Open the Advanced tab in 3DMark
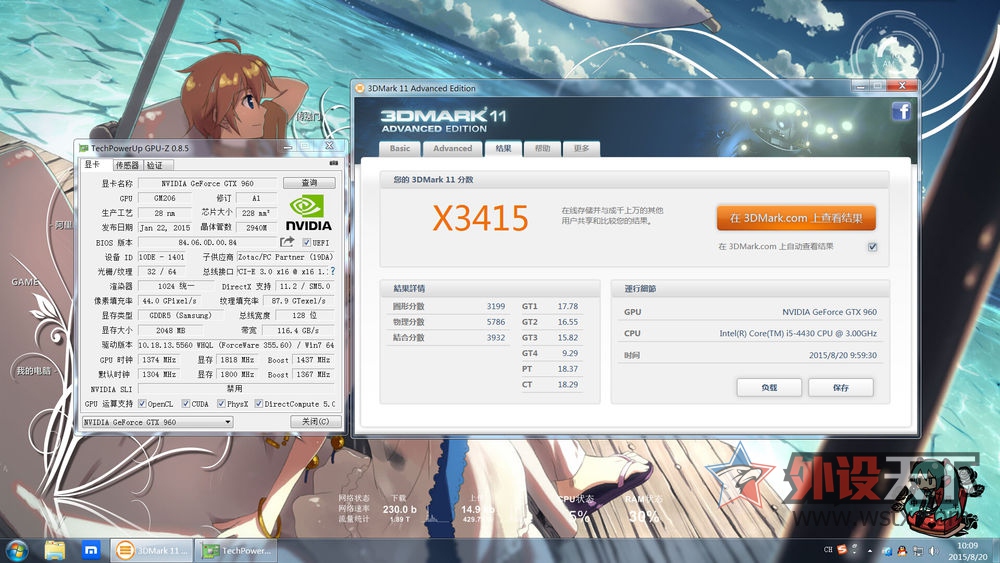The width and height of the screenshot is (1000, 563). tap(452, 149)
